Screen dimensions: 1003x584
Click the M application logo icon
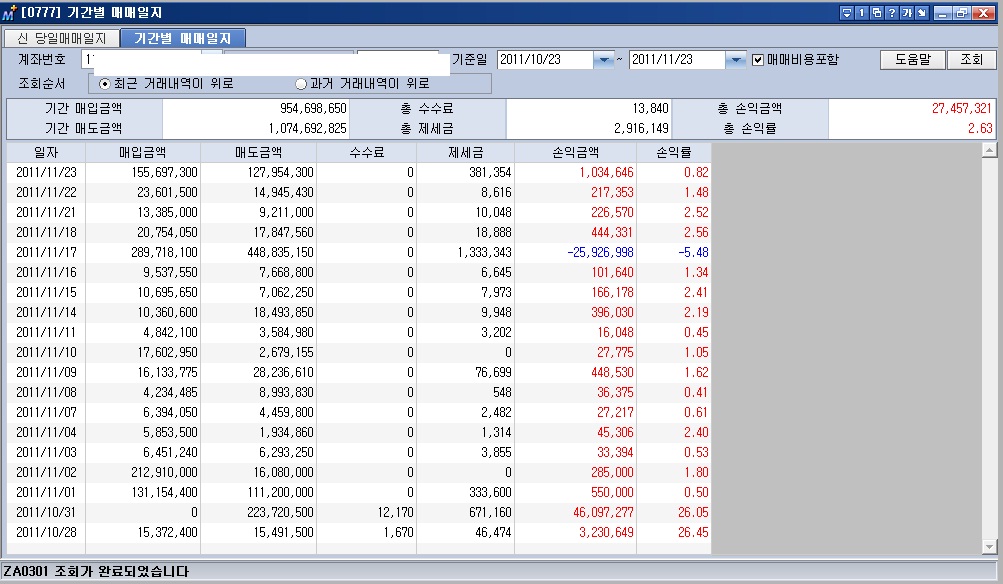(10, 13)
